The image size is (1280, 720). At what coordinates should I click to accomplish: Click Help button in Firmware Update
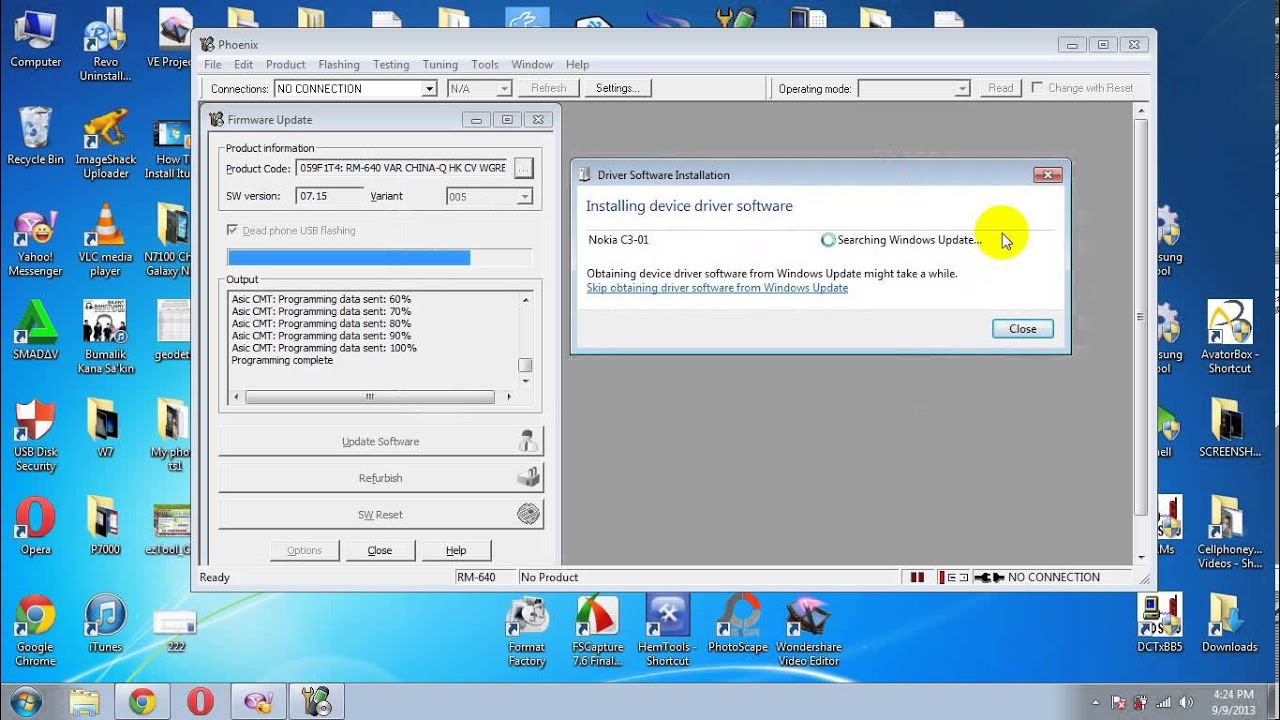[x=456, y=550]
